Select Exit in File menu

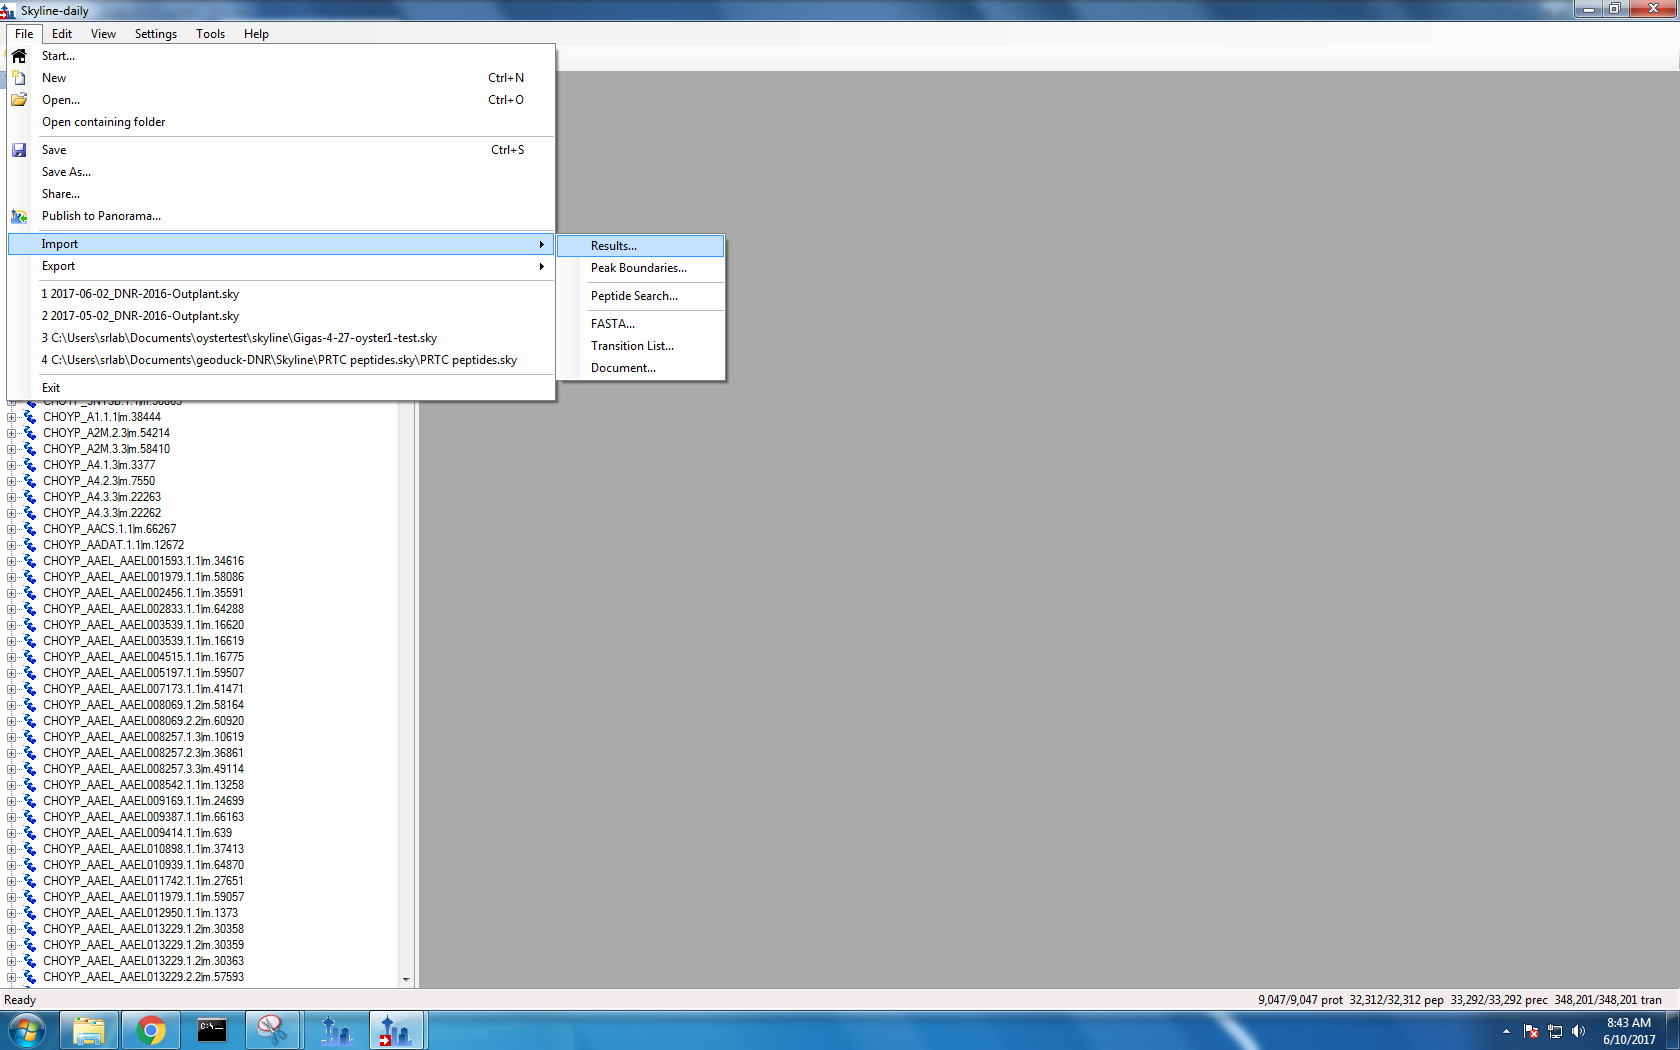point(281,388)
